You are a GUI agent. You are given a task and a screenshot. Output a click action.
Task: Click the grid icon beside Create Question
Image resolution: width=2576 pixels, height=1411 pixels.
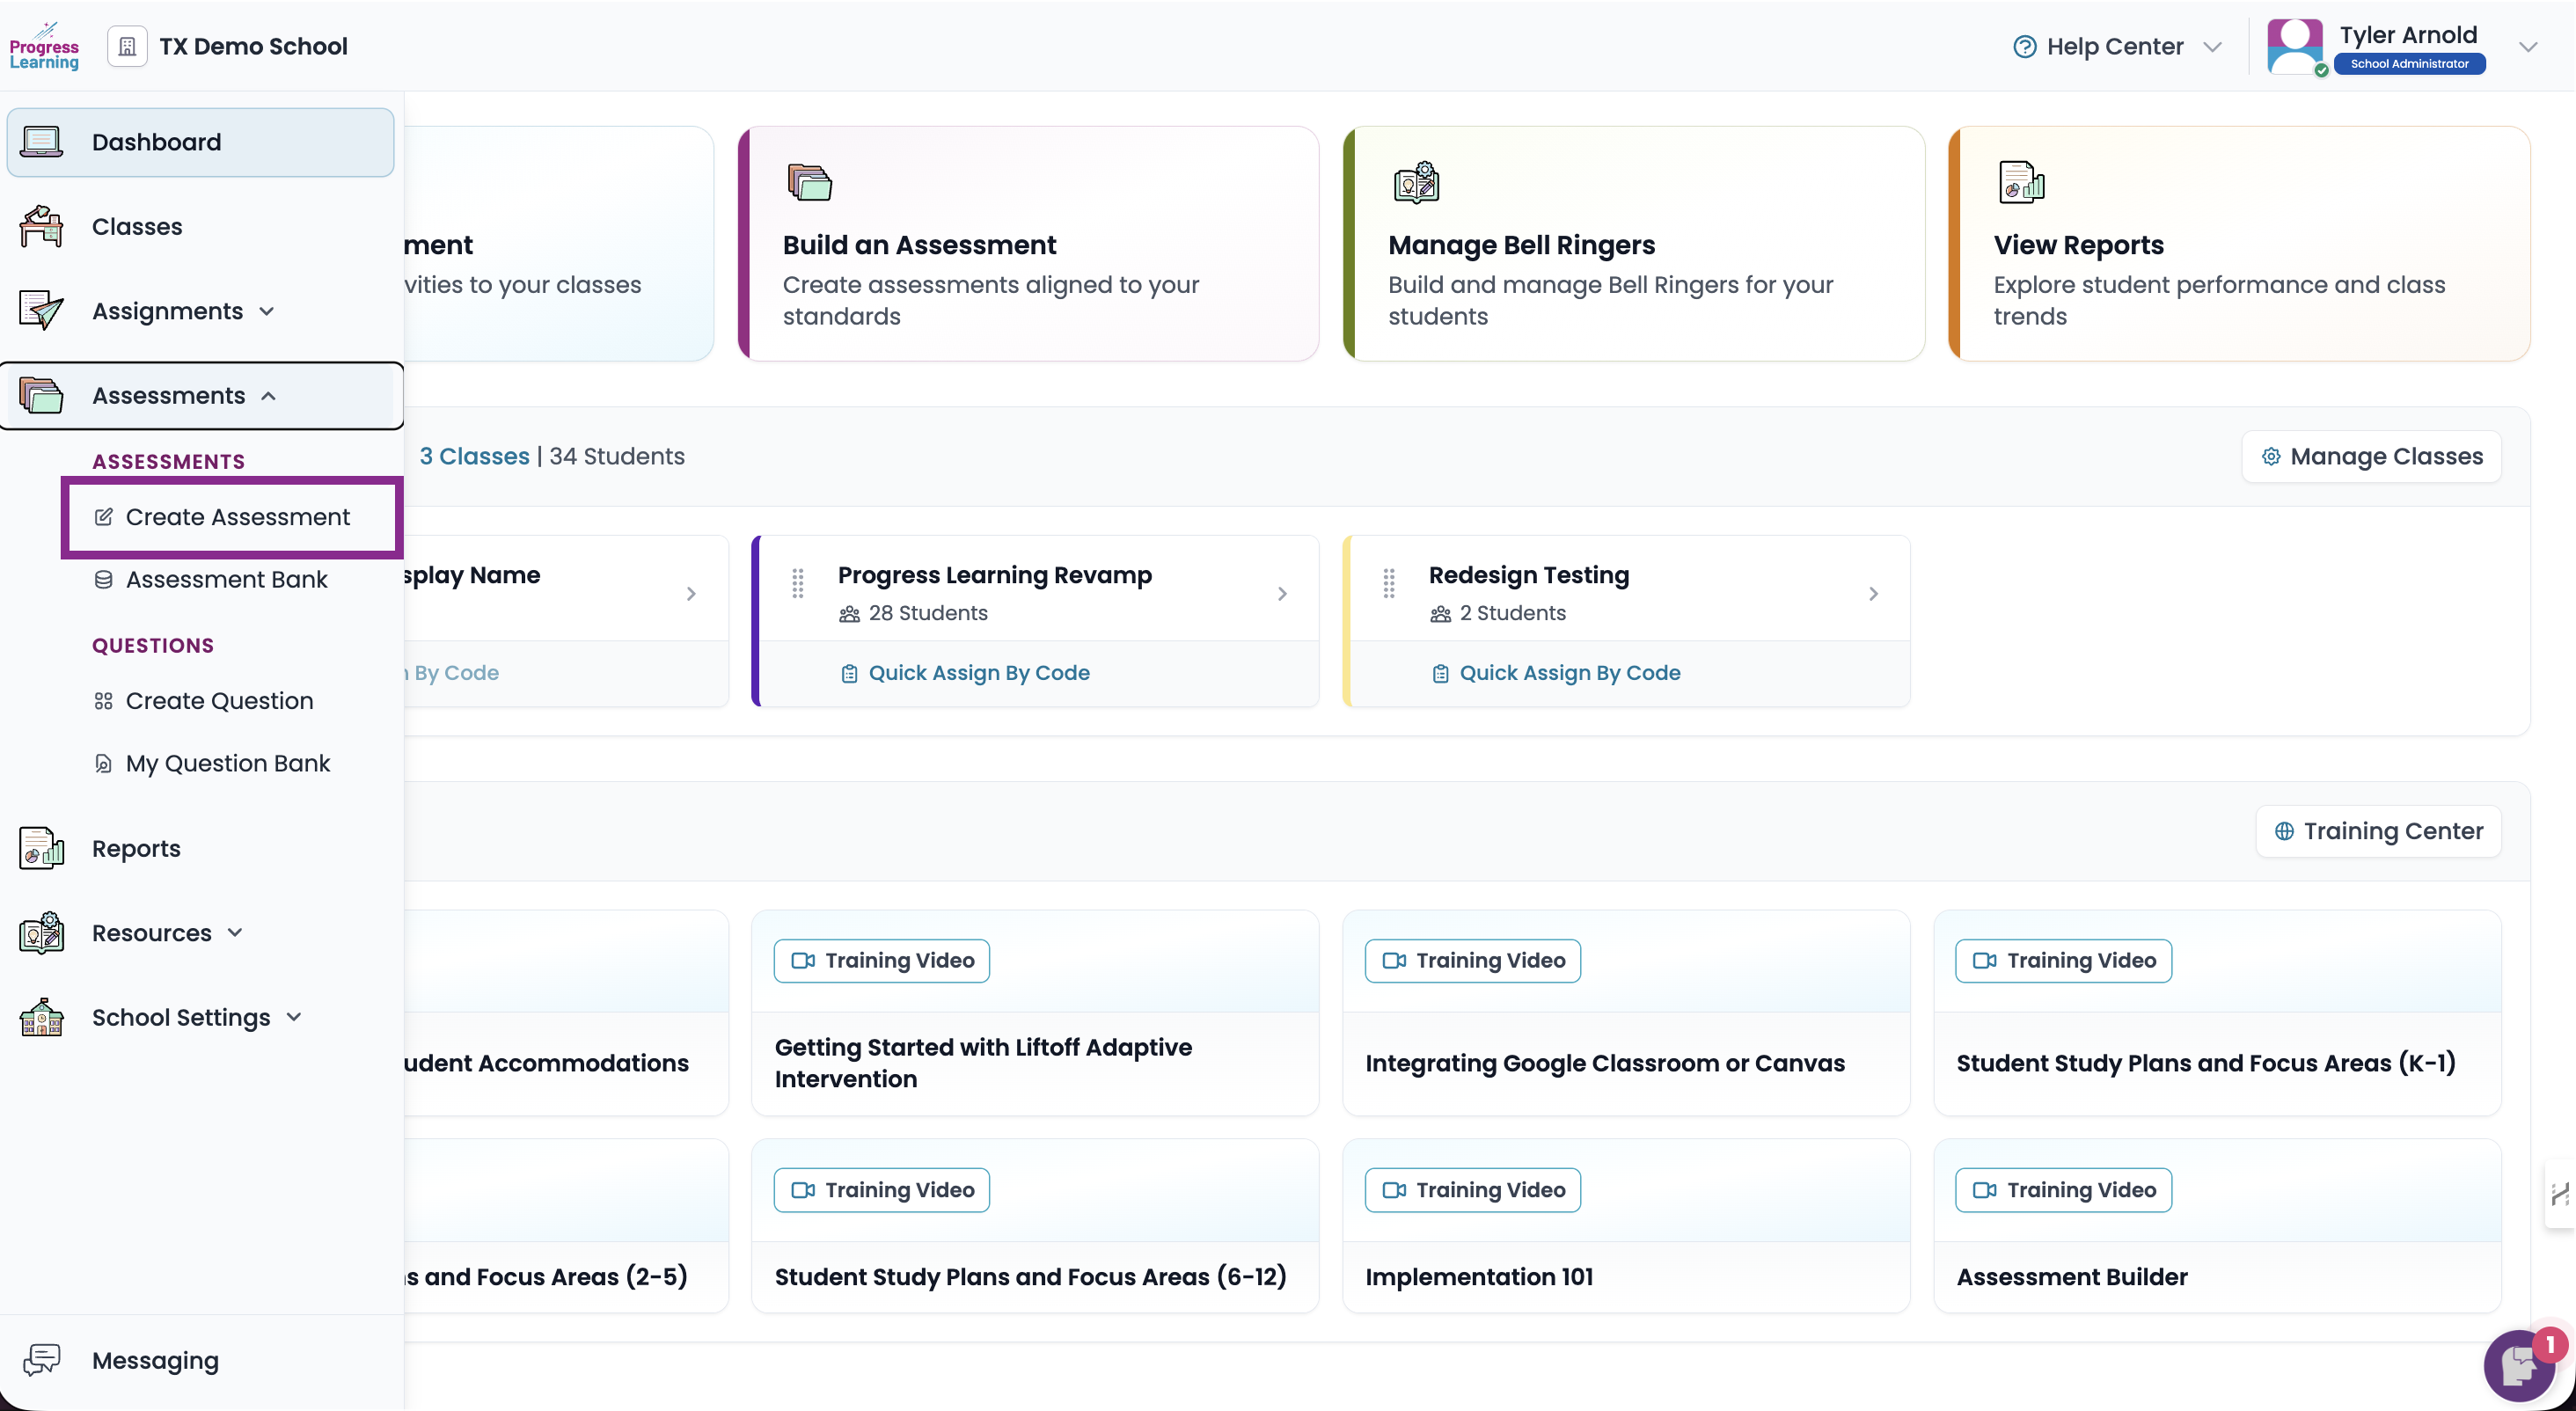click(103, 701)
